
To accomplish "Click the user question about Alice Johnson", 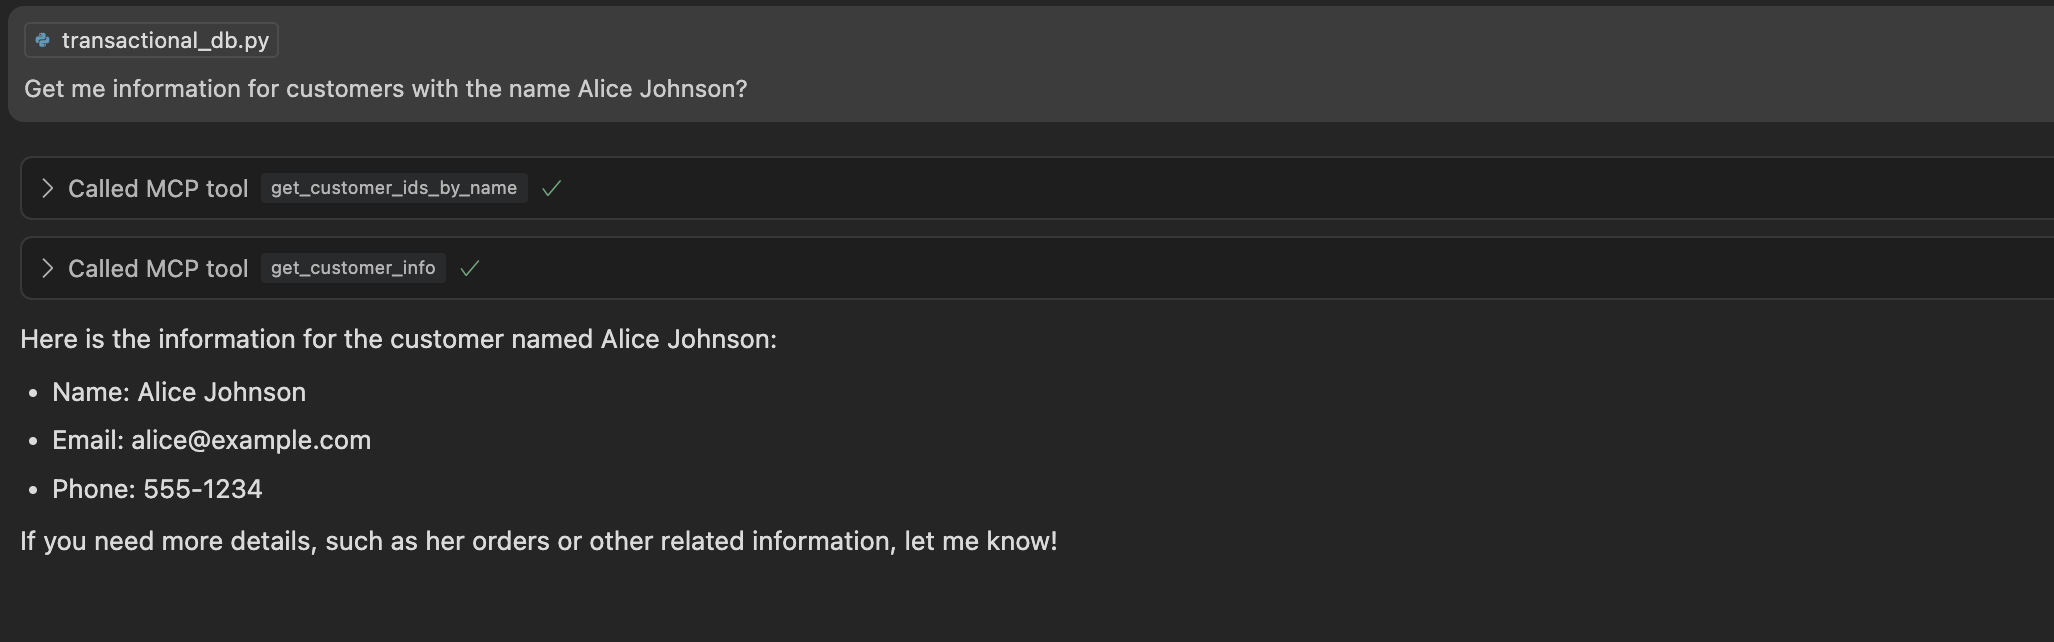I will 385,89.
